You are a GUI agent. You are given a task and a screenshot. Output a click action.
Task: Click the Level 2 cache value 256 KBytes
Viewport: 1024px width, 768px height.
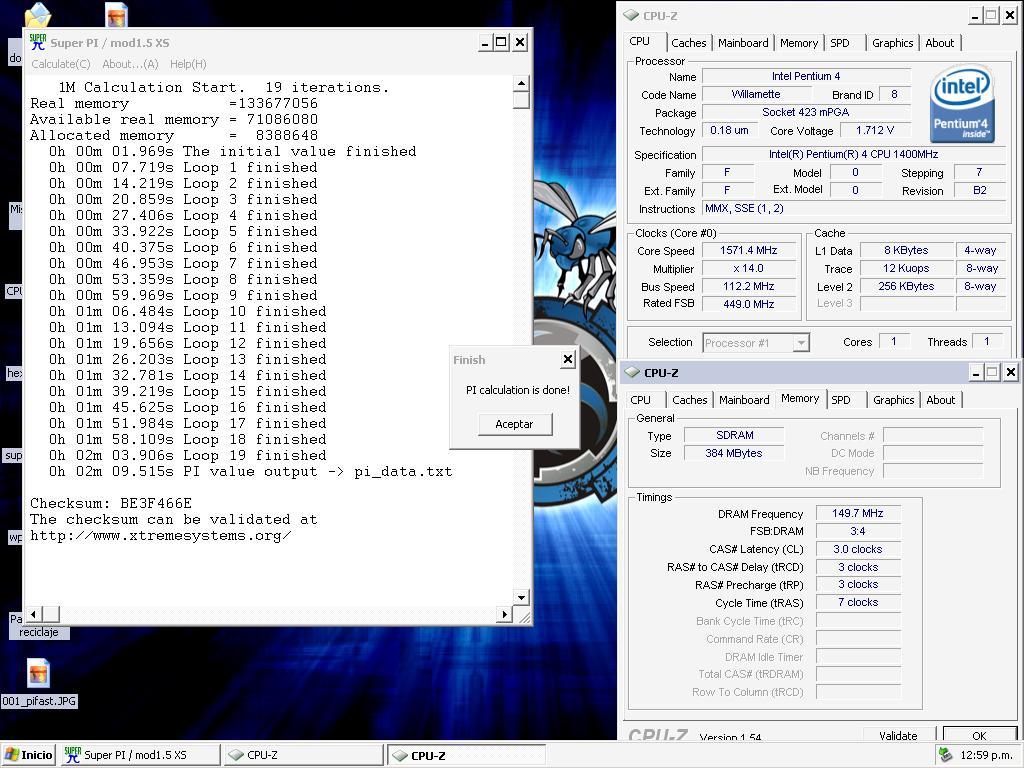click(906, 286)
